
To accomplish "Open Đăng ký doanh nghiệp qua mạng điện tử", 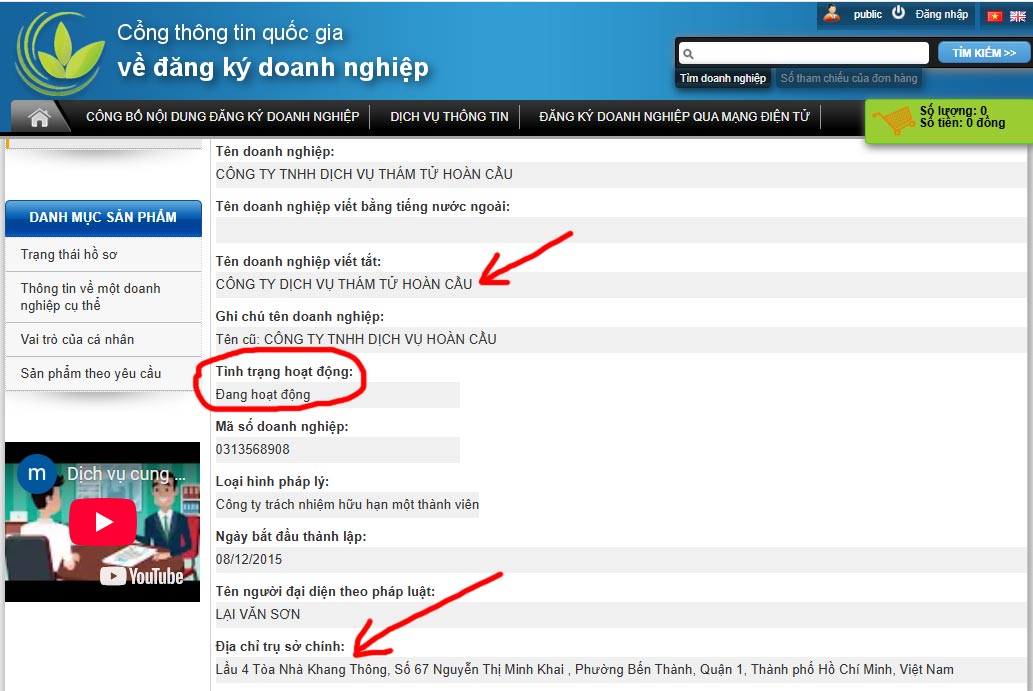I will click(x=674, y=117).
